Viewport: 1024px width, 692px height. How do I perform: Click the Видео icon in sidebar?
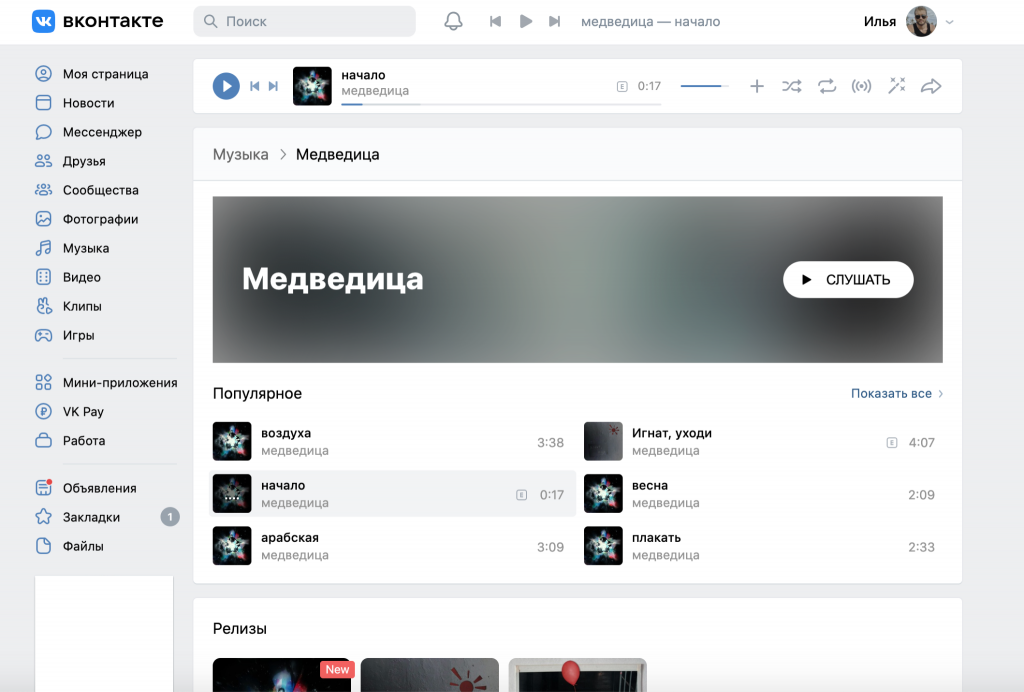pyautogui.click(x=43, y=277)
